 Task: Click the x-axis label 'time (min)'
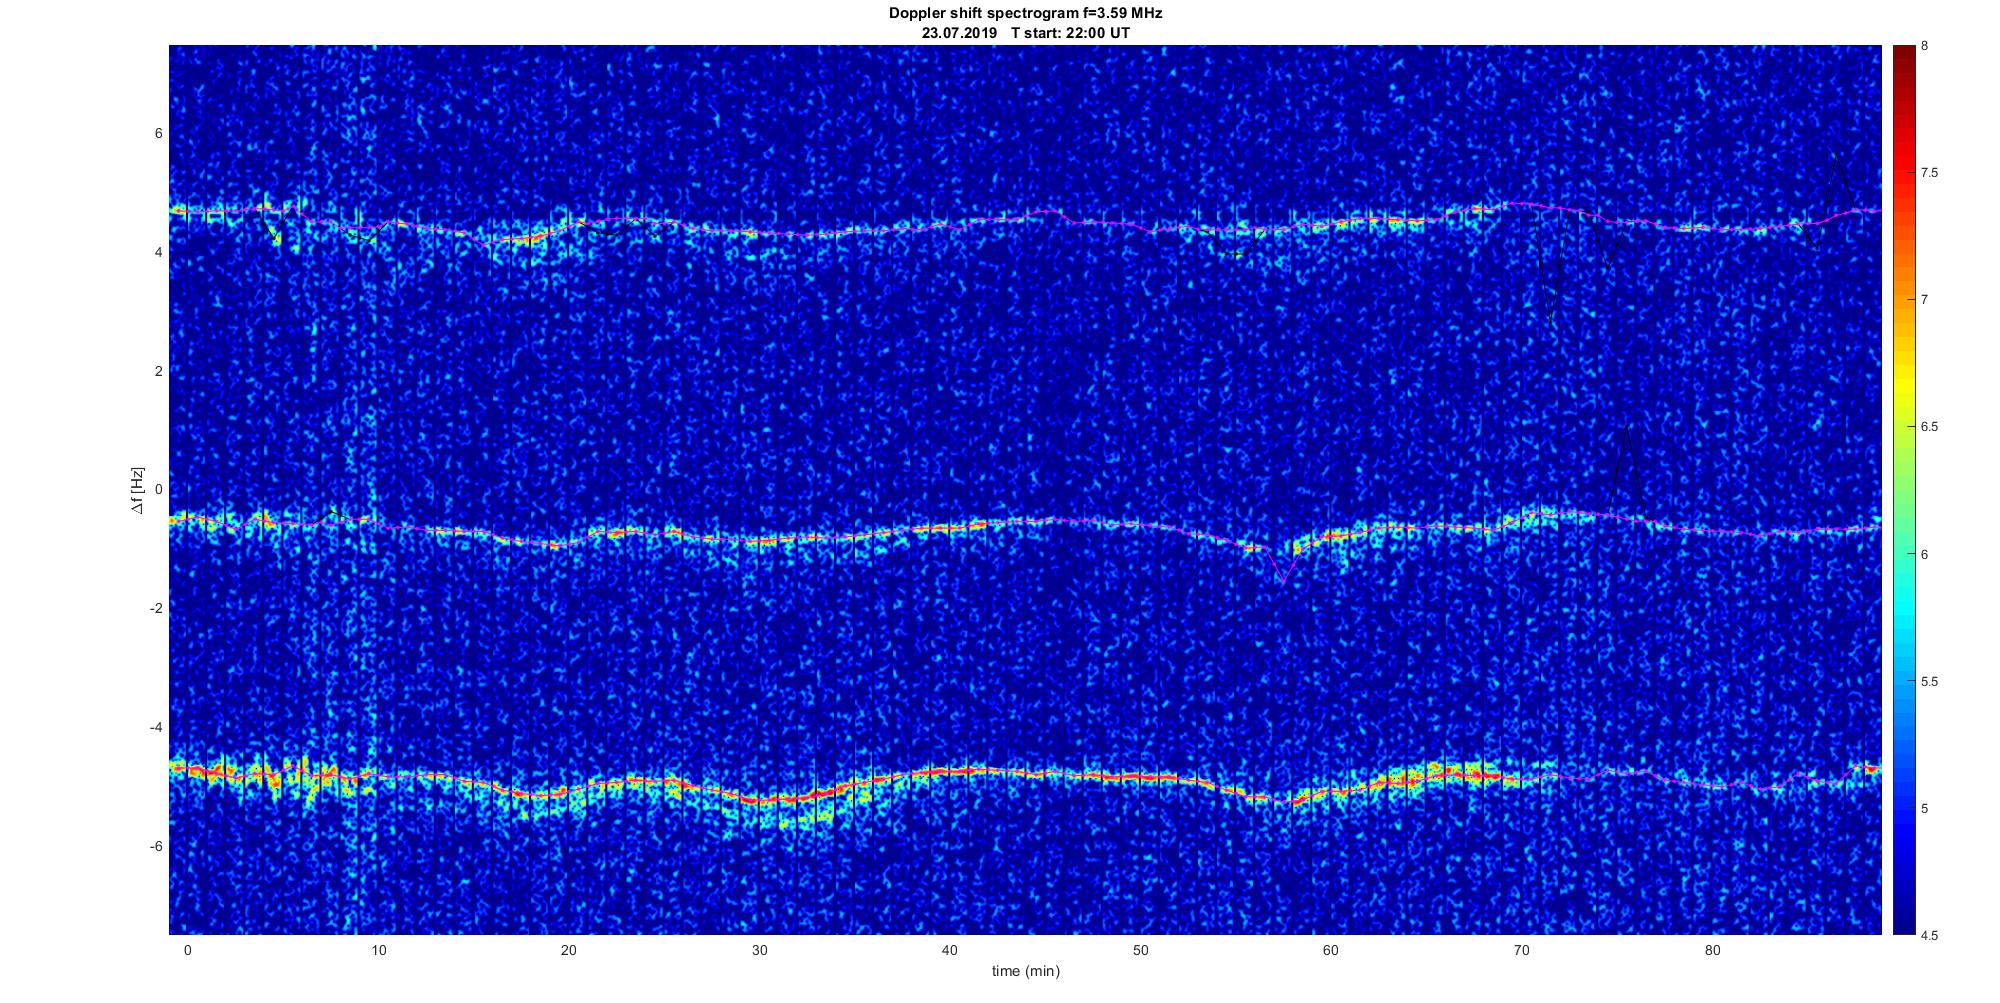(x=1026, y=971)
